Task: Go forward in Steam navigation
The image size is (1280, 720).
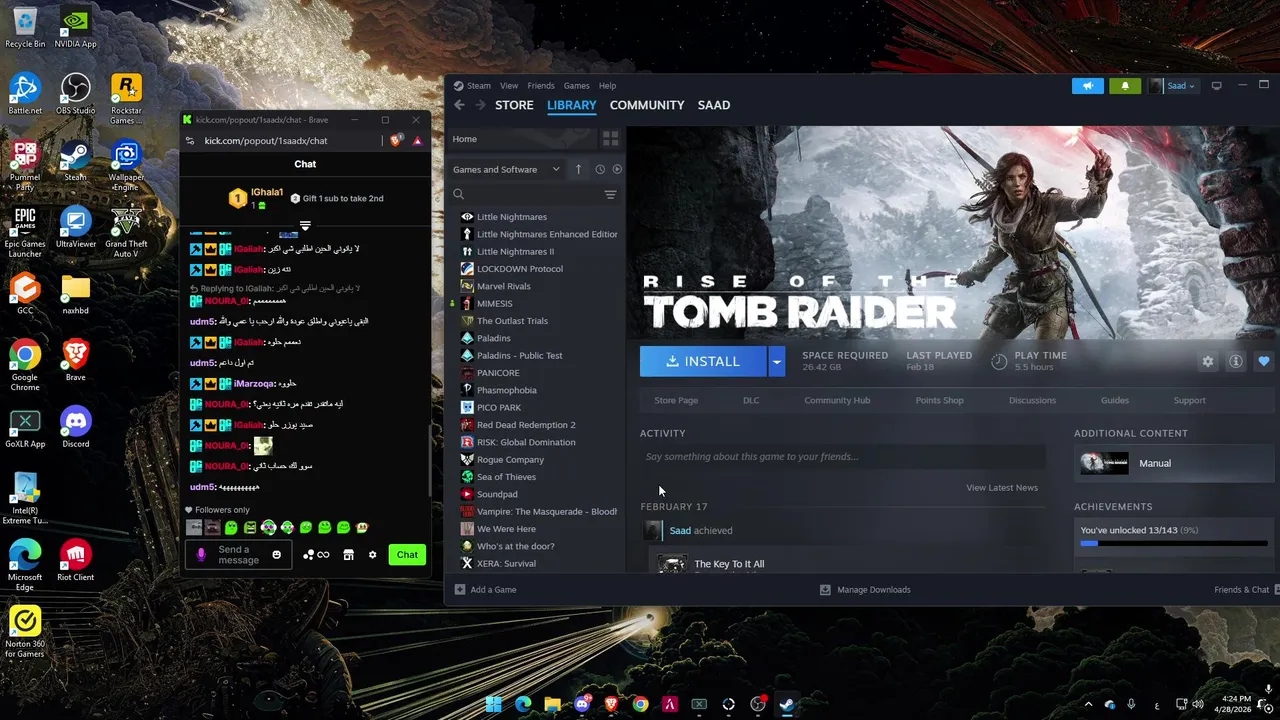Action: pos(480,105)
